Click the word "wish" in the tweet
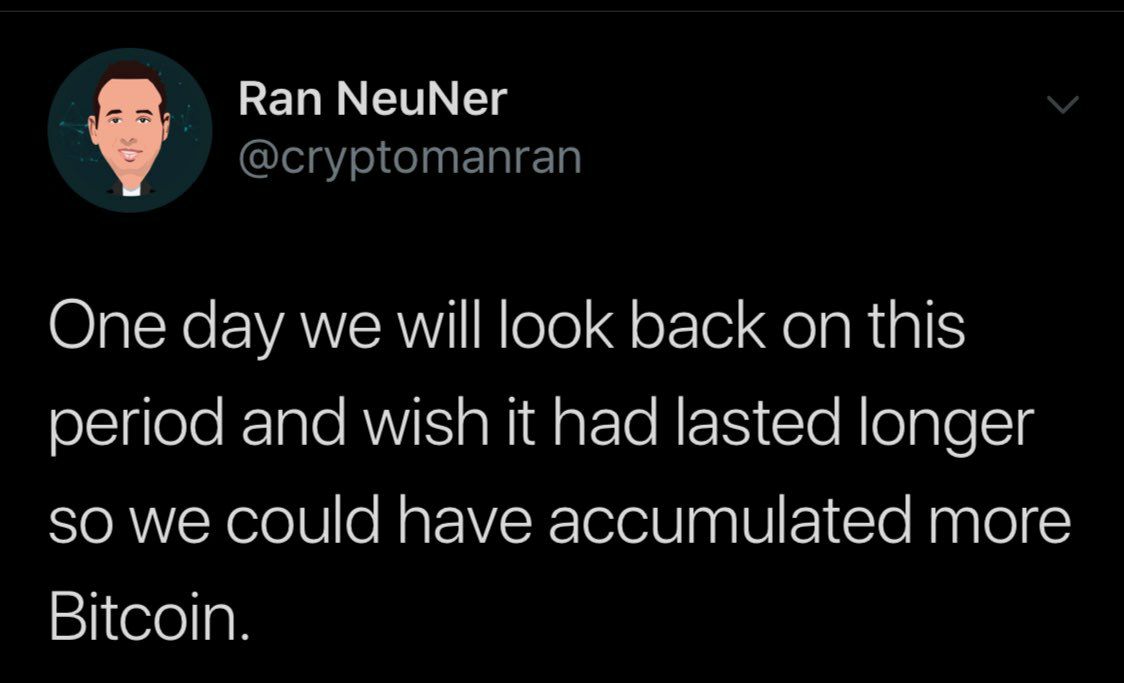The height and width of the screenshot is (683, 1124). pyautogui.click(x=426, y=424)
